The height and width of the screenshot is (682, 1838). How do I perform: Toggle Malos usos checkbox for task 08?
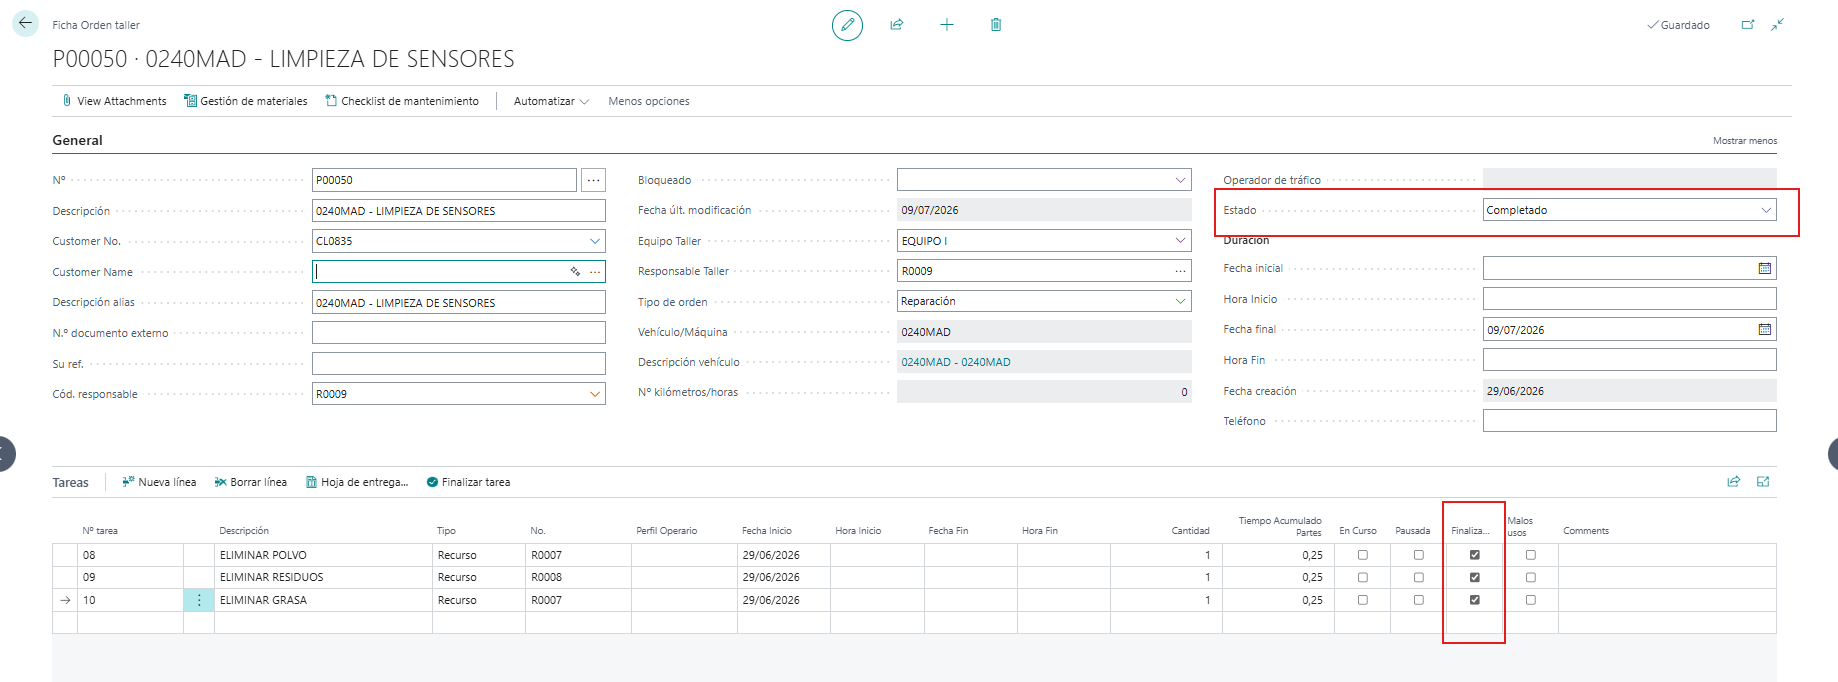pyautogui.click(x=1530, y=555)
